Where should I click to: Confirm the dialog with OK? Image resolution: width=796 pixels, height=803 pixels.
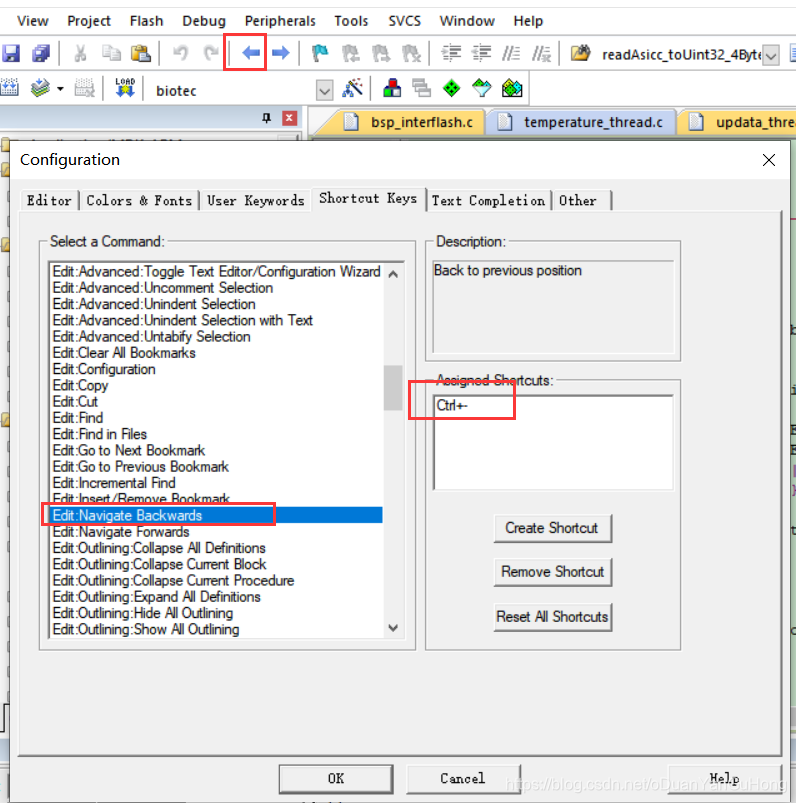point(336,779)
